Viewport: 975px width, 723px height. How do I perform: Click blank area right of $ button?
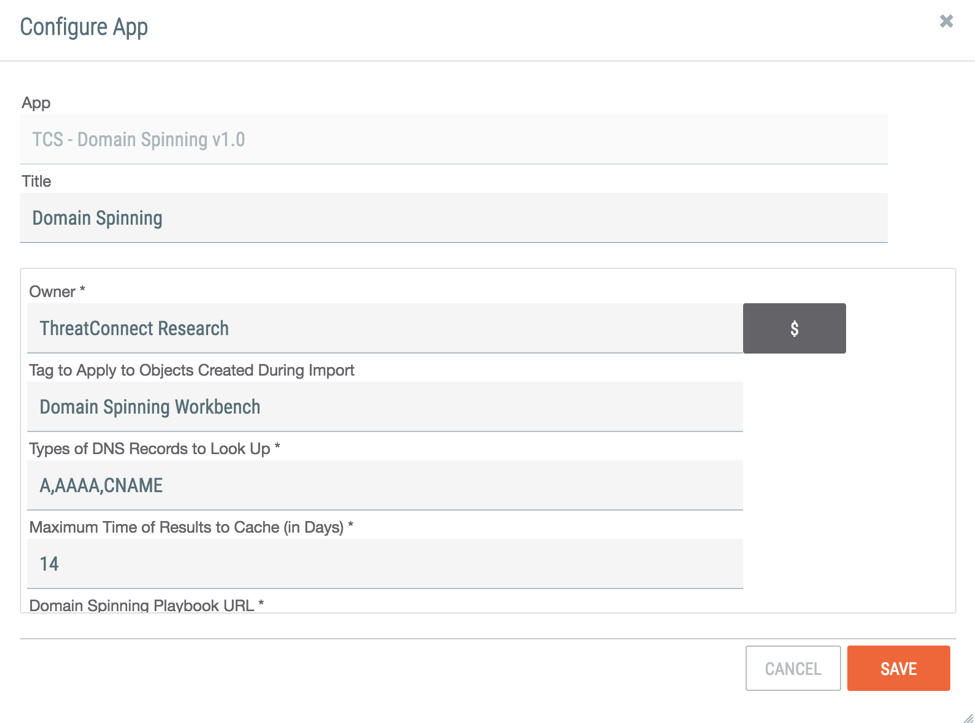coord(899,328)
